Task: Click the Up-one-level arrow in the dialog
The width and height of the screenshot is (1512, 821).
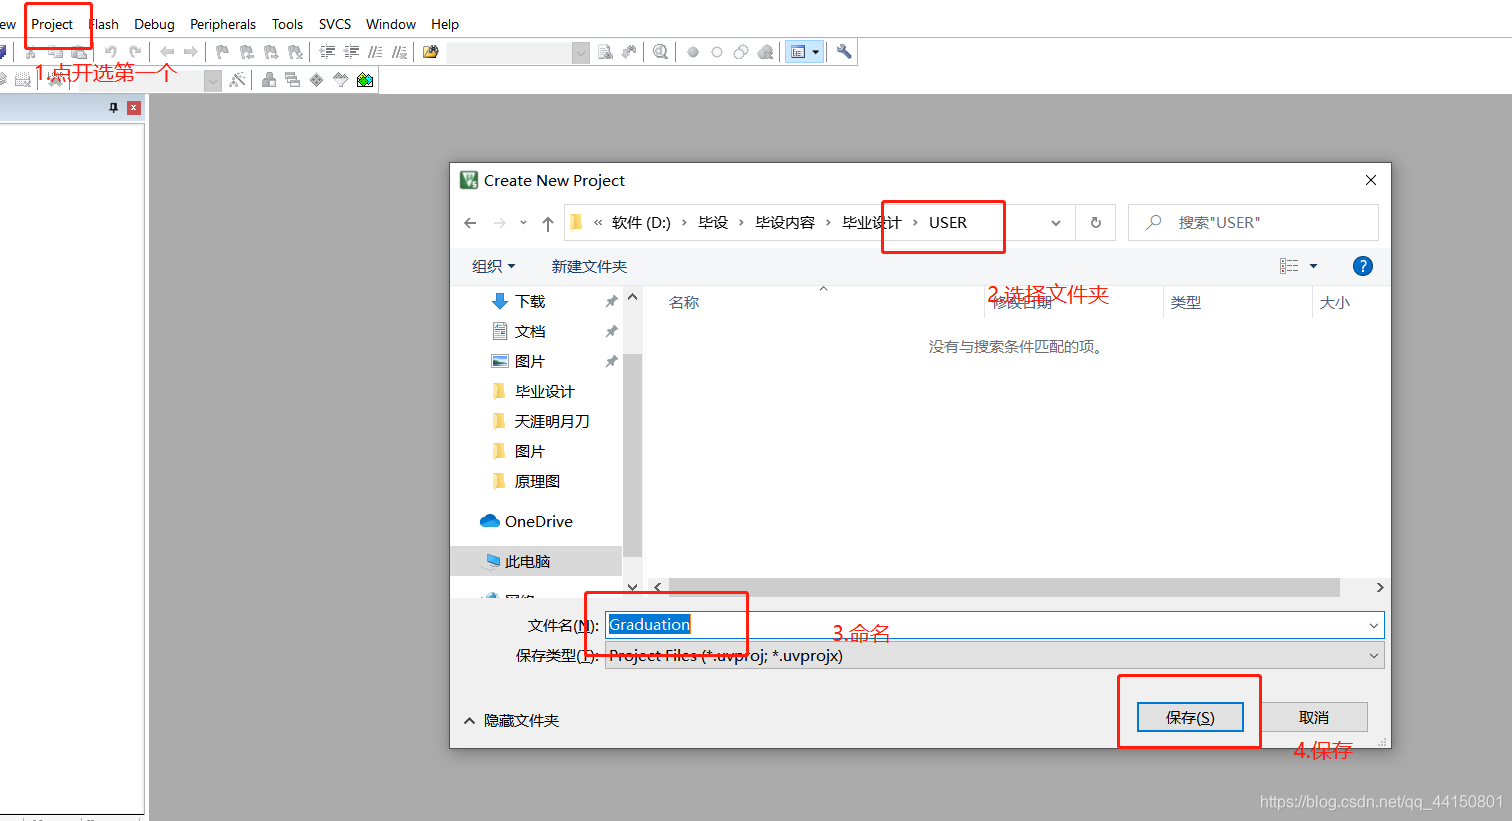Action: click(x=548, y=223)
